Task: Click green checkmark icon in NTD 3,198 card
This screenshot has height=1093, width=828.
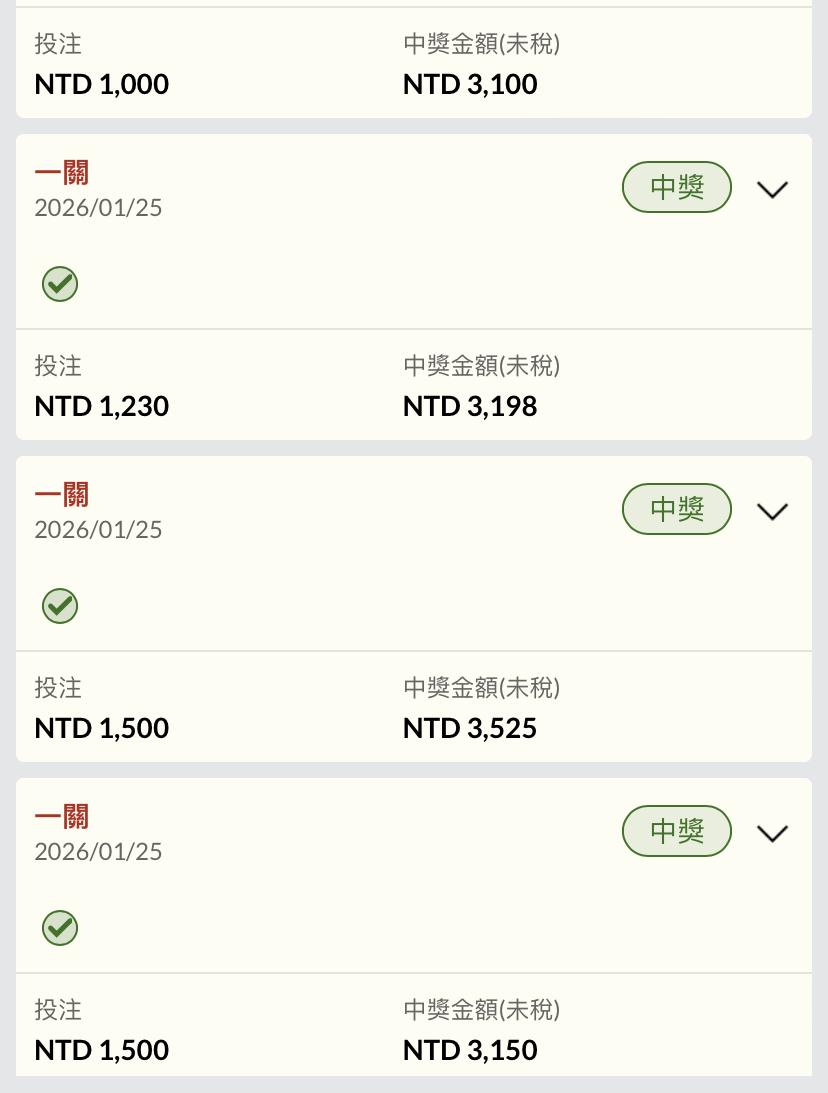Action: pyautogui.click(x=60, y=284)
